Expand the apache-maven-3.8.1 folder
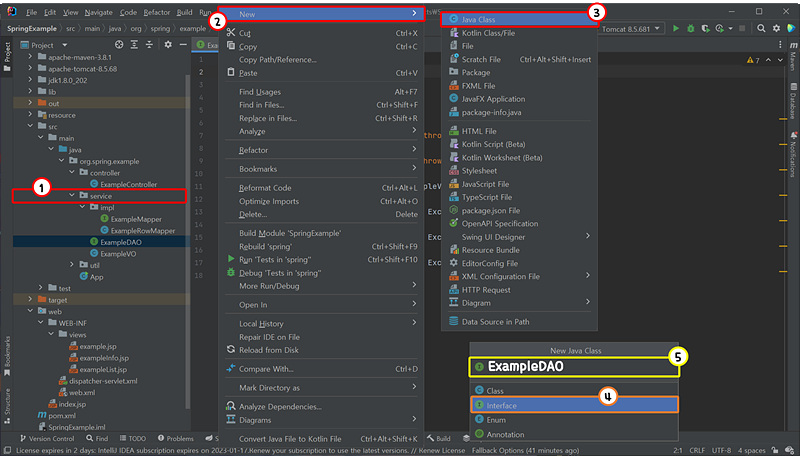Viewport: 800px width, 456px height. [x=30, y=57]
